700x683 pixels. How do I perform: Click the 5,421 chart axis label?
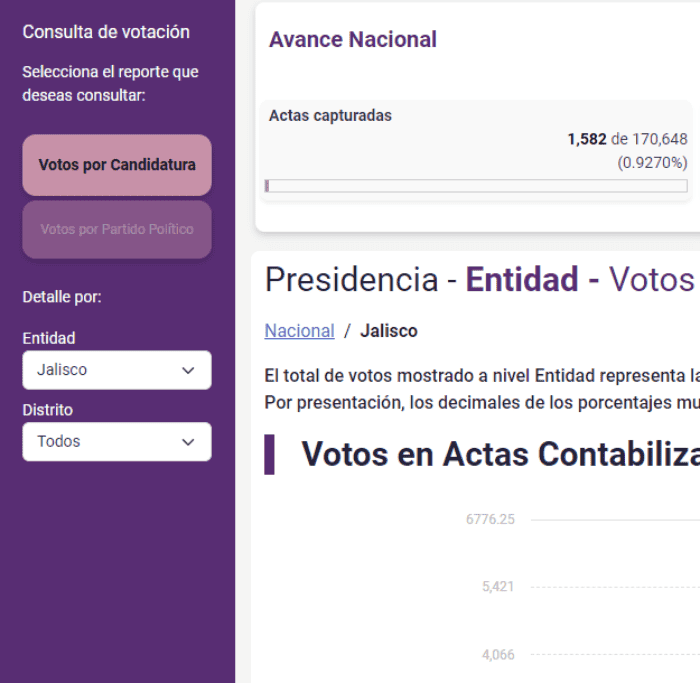point(497,587)
